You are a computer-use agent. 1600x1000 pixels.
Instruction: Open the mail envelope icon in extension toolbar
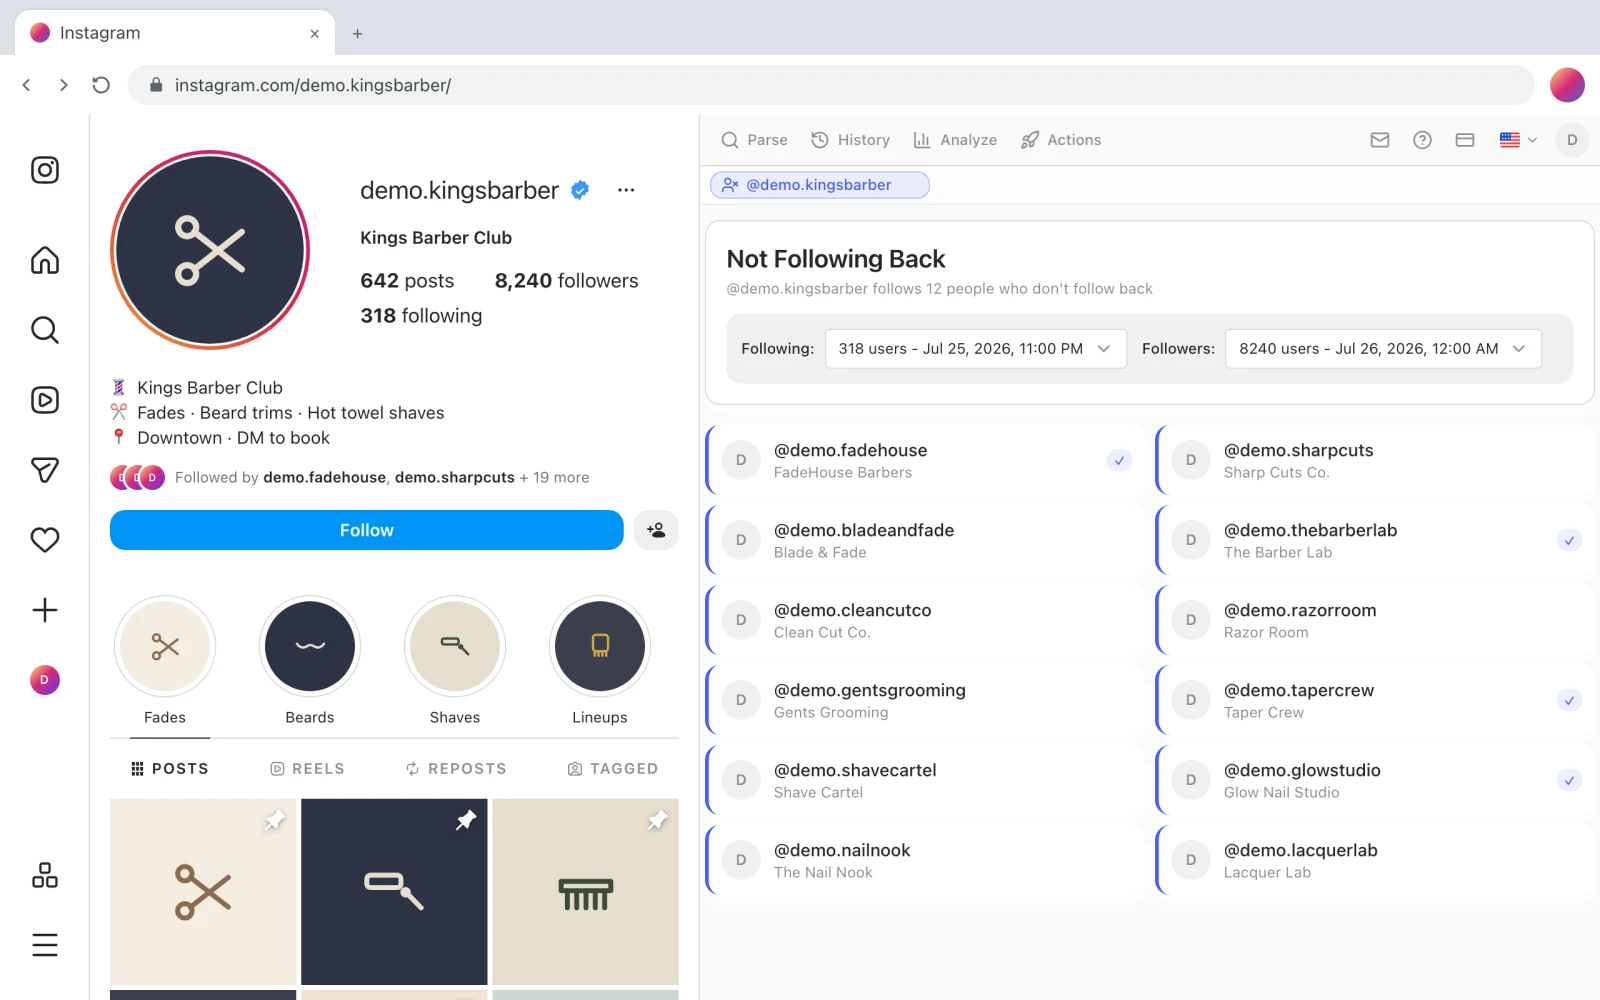1380,140
